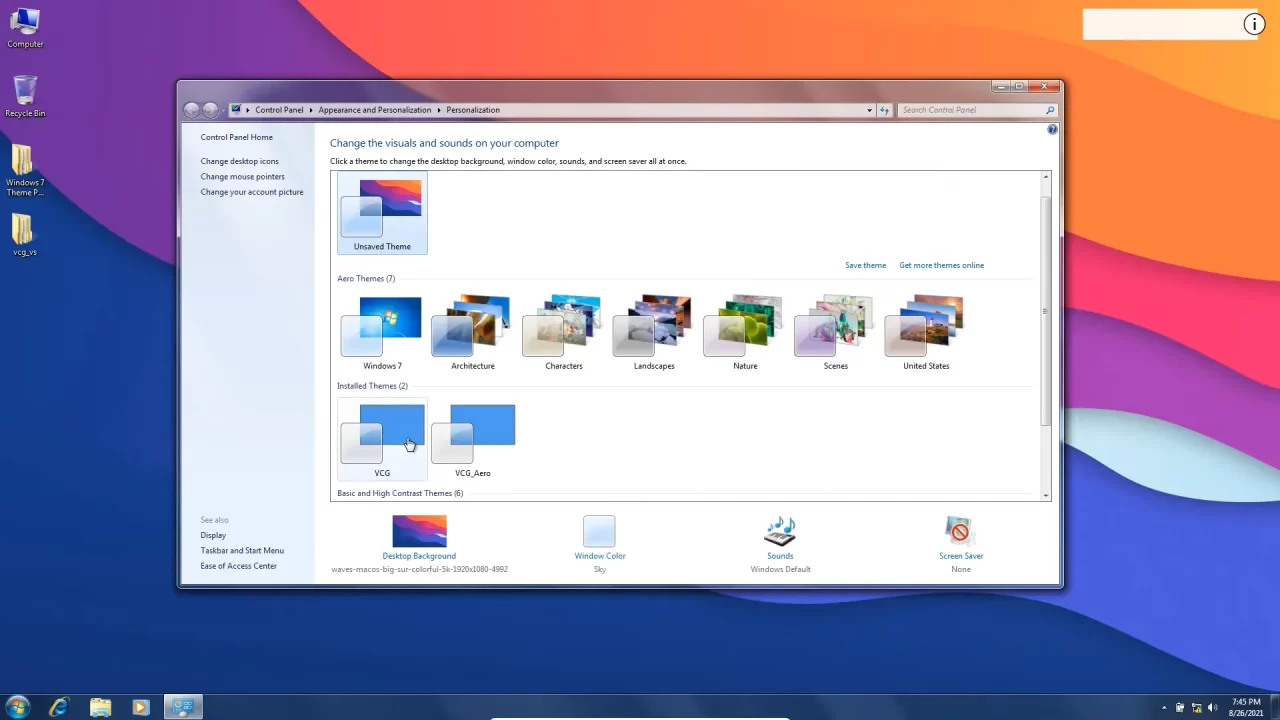Viewport: 1280px width, 720px height.
Task: Launch Windows Media Player from taskbar
Action: pos(140,707)
